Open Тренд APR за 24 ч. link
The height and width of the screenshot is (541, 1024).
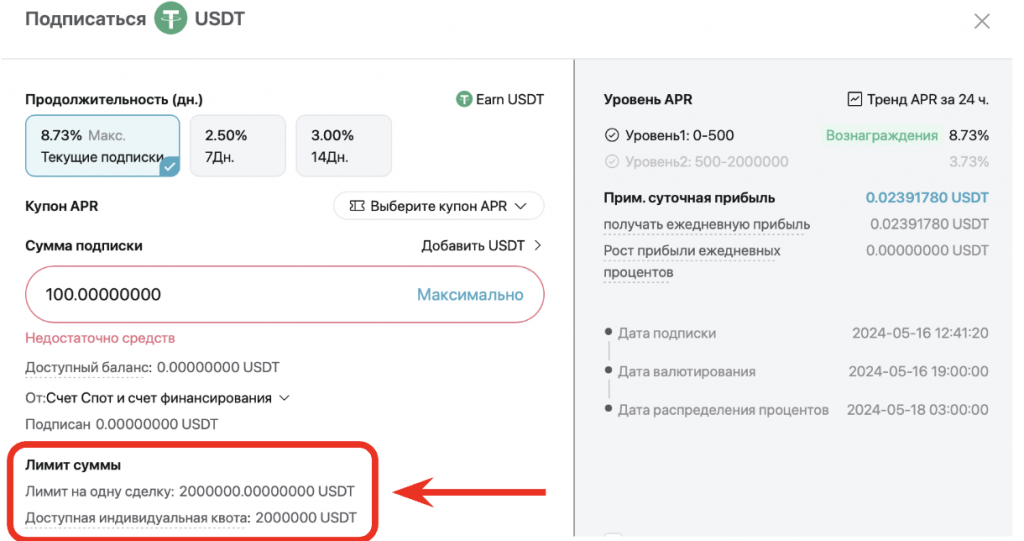point(927,99)
